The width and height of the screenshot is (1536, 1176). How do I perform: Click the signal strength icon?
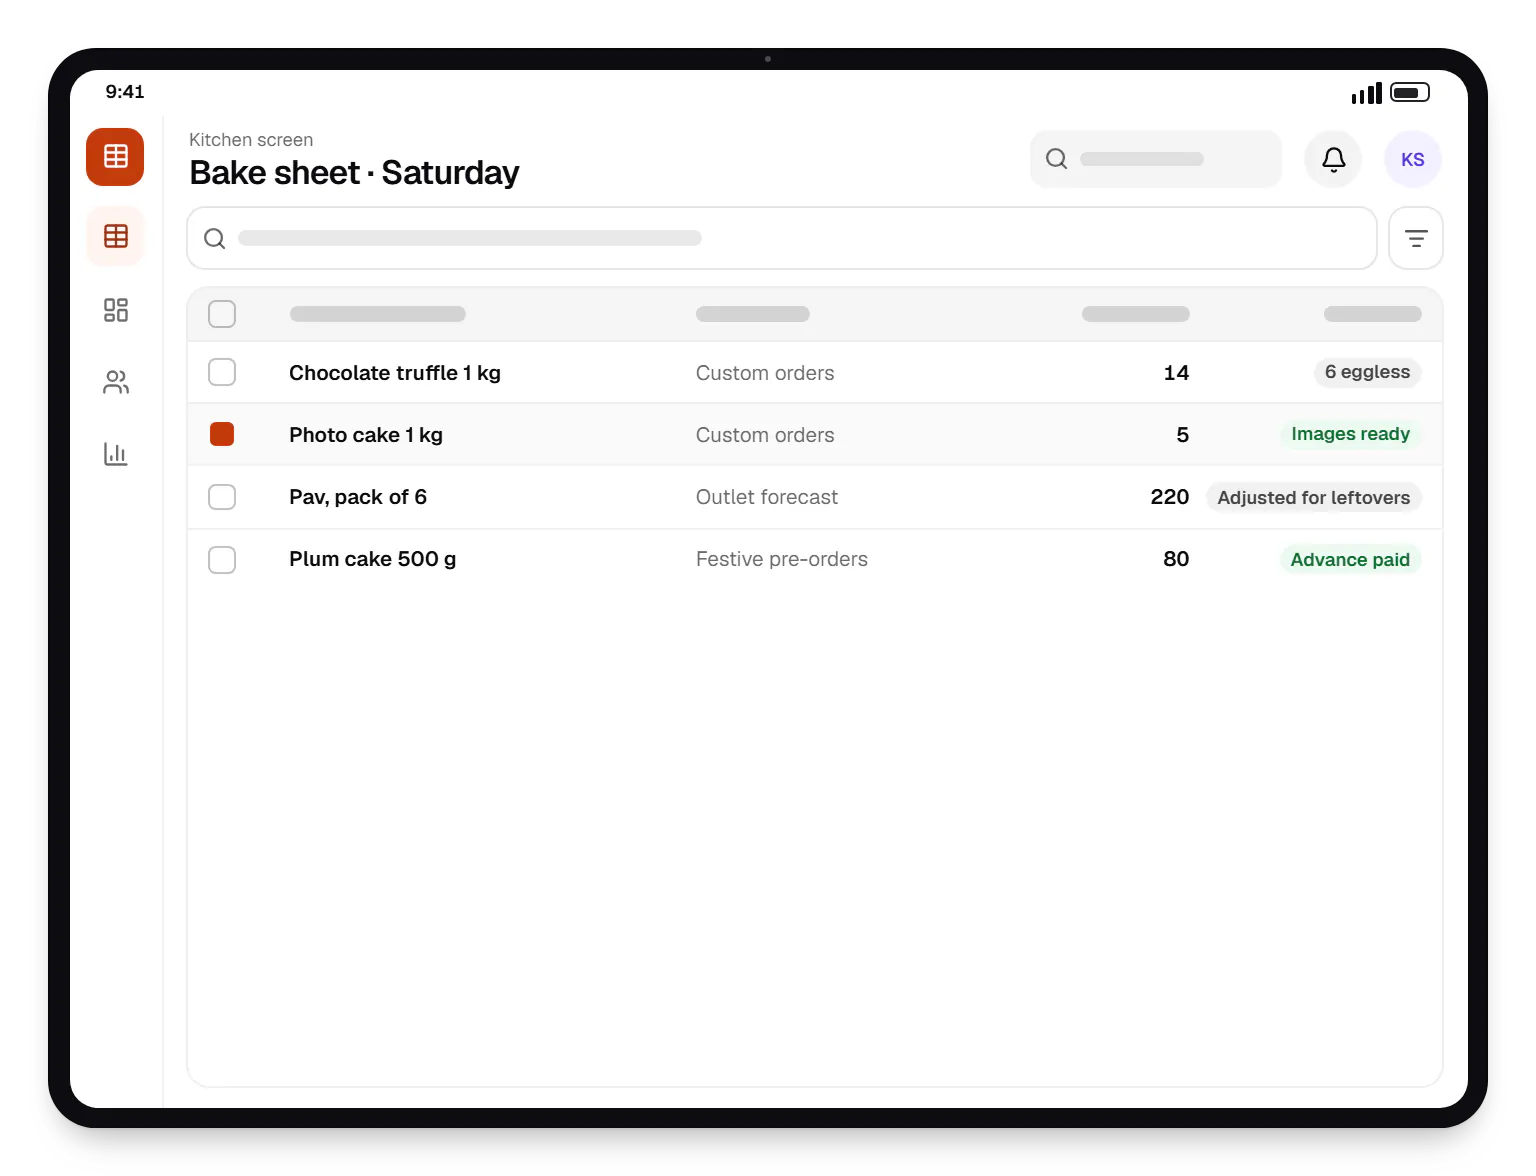[1366, 93]
